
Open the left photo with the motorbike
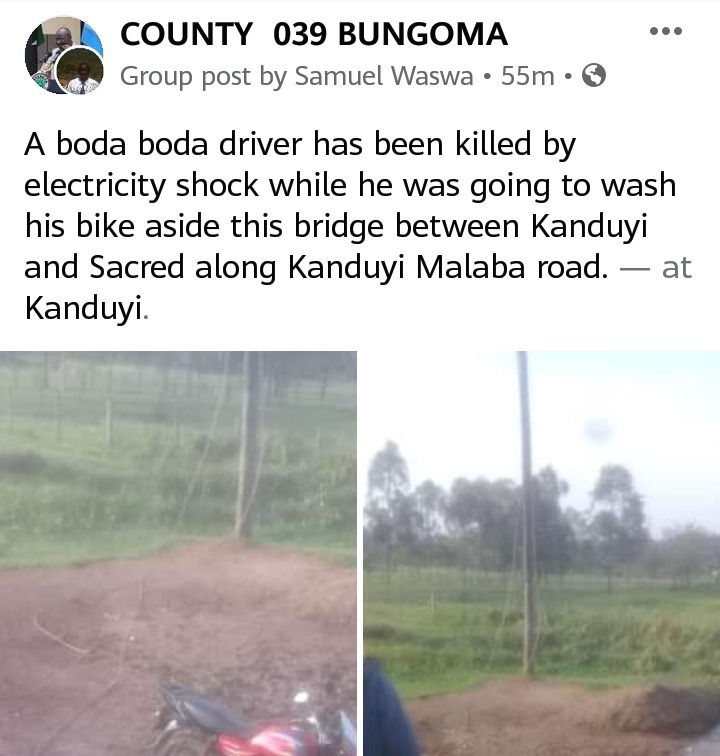(x=178, y=554)
